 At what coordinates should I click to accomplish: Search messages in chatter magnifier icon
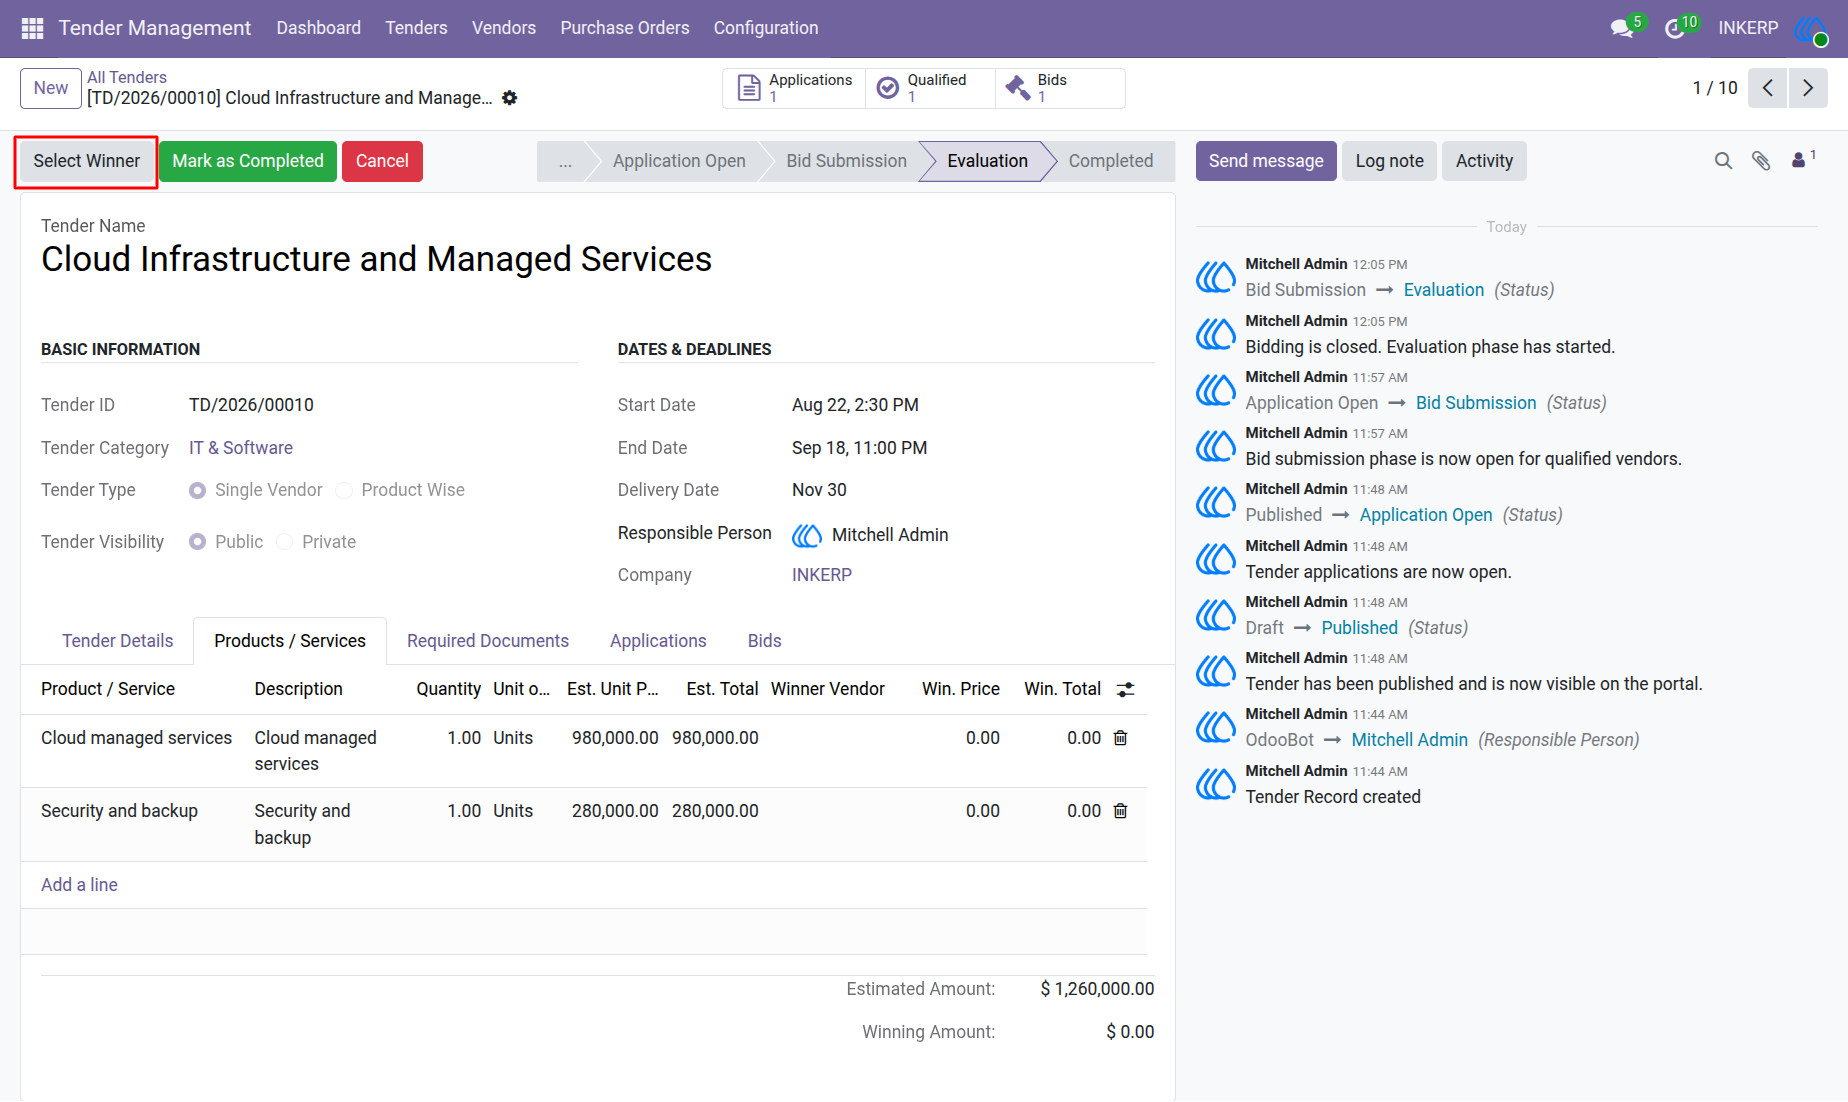click(x=1723, y=161)
